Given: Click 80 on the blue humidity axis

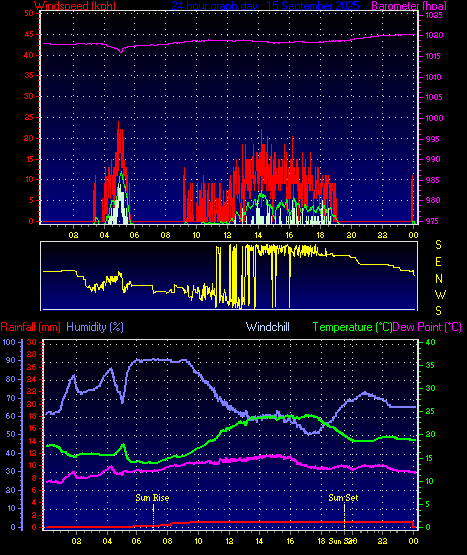Looking at the screenshot, I should [11, 379].
